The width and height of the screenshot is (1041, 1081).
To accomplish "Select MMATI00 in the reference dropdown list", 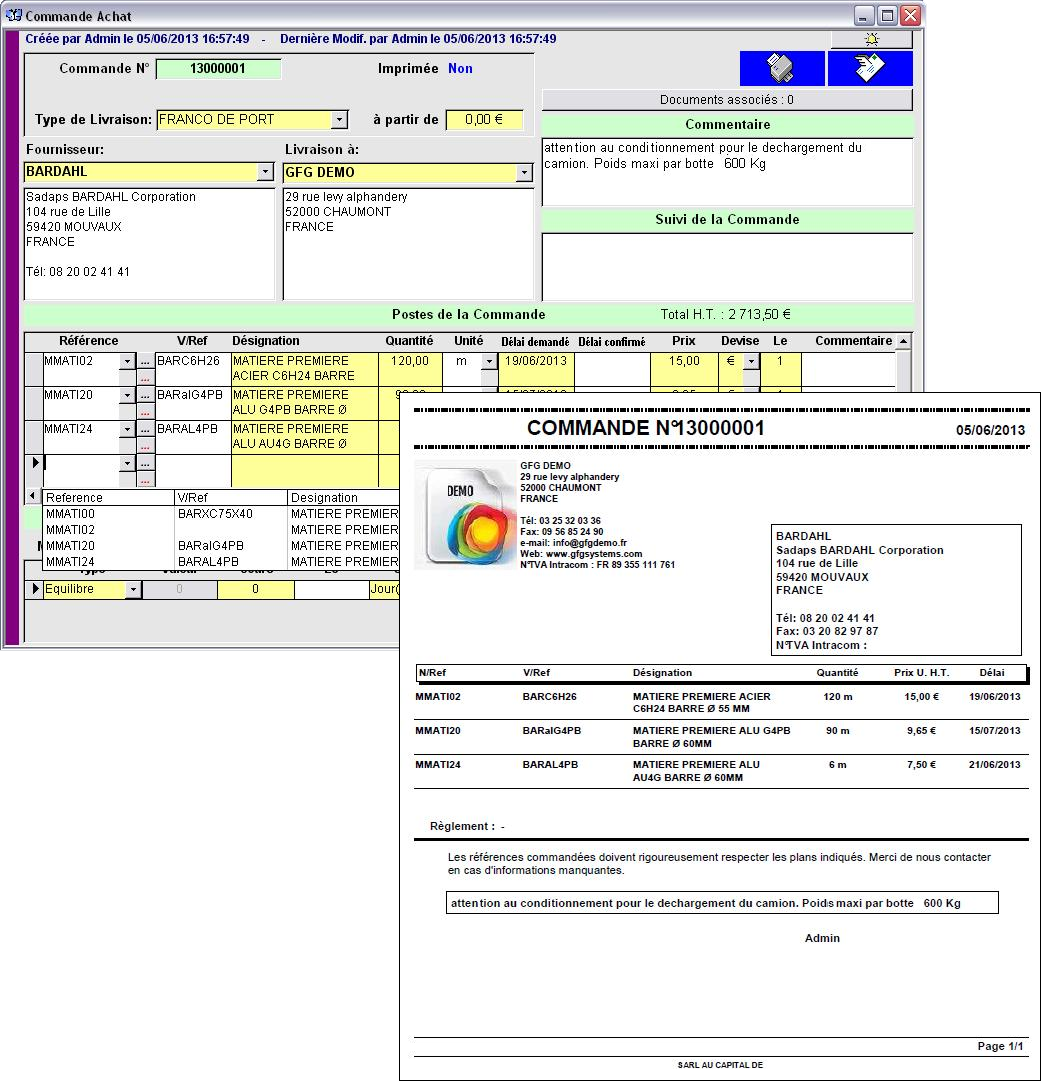I will (221, 514).
